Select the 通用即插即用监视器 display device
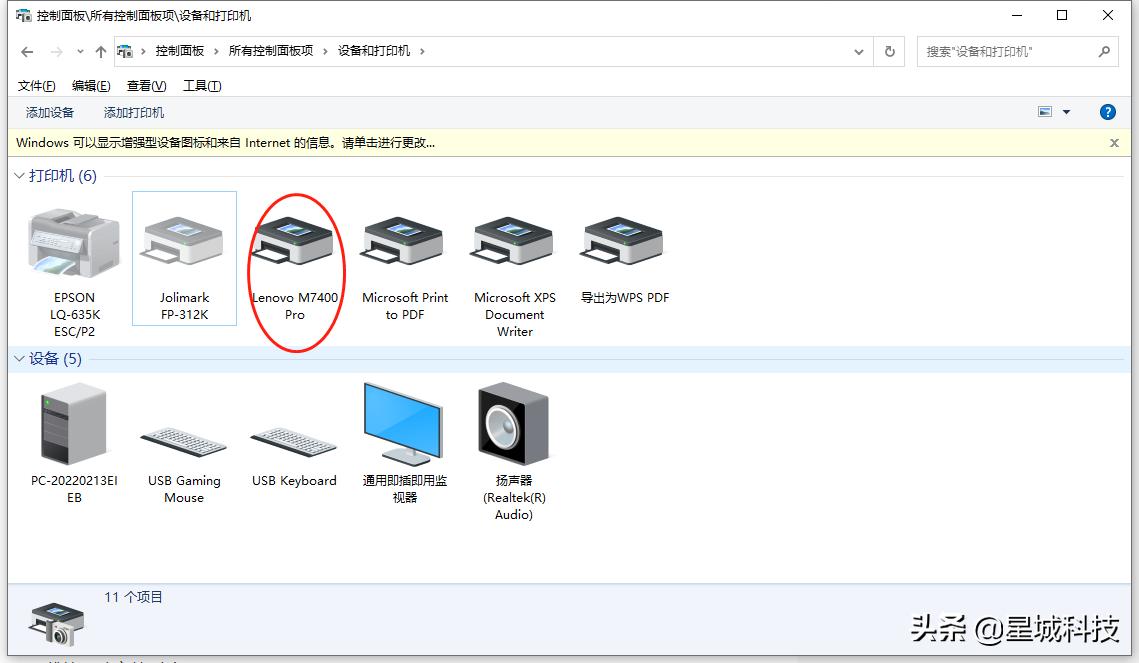 click(x=403, y=425)
